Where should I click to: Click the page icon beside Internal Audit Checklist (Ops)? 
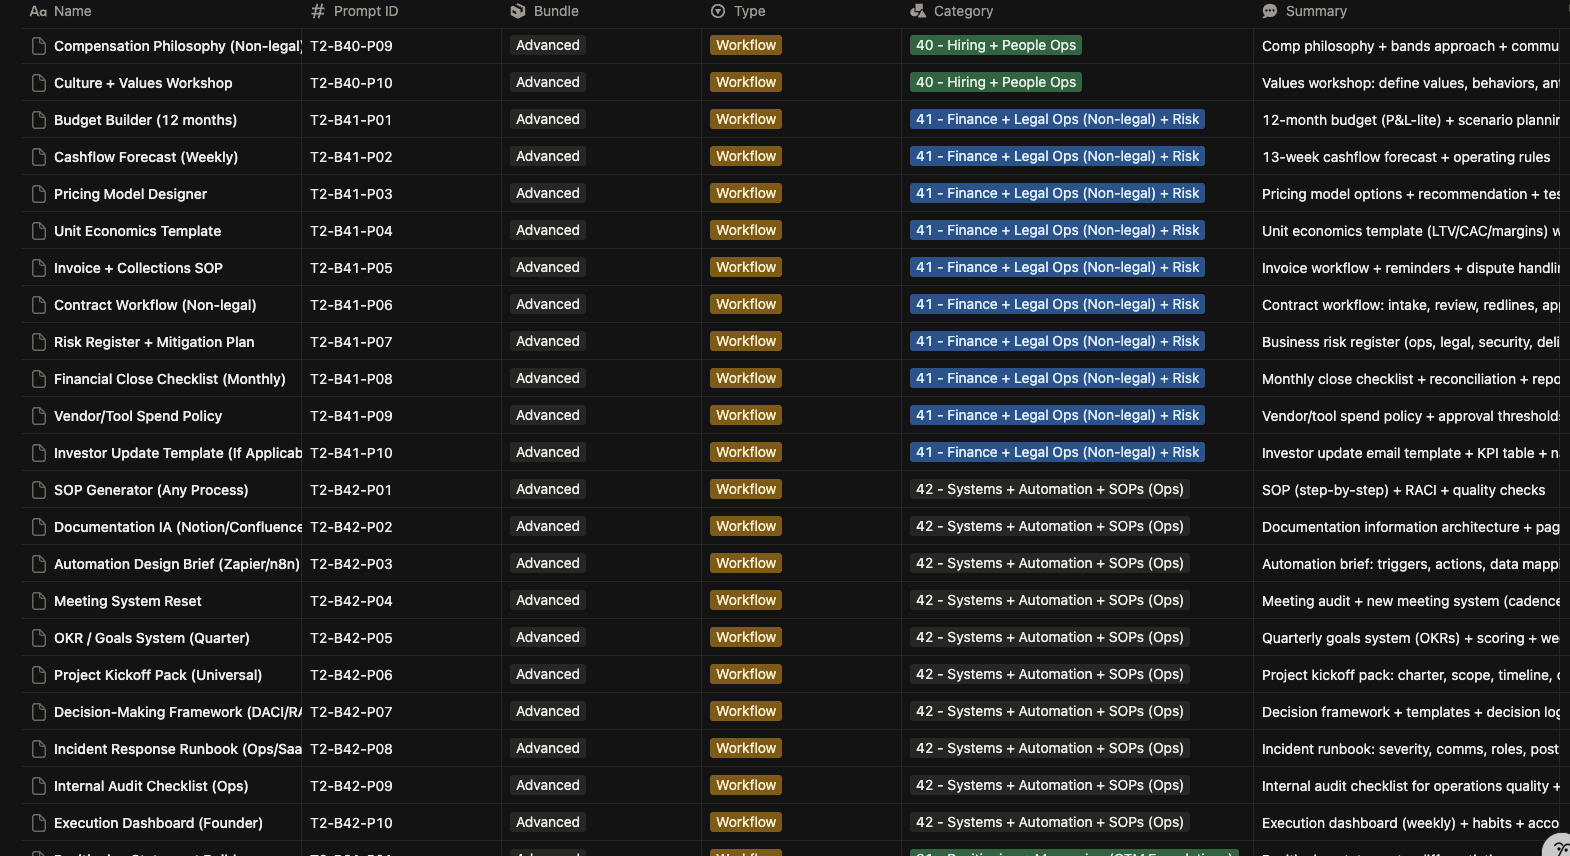(39, 786)
